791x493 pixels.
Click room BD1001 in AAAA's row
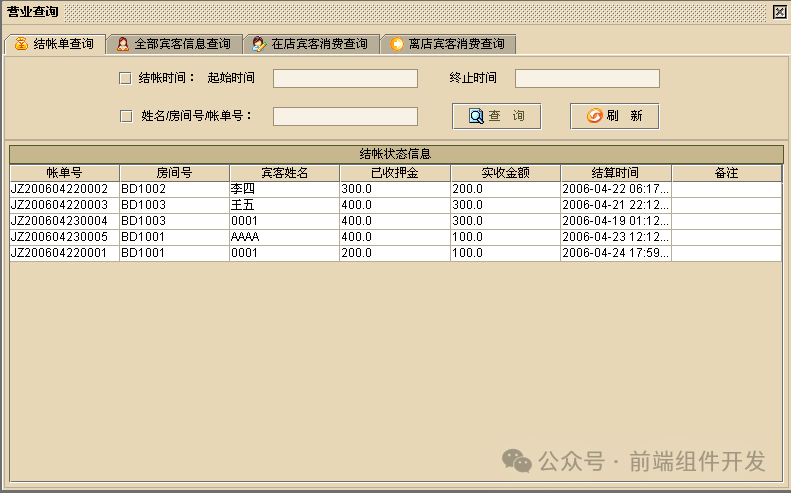click(x=175, y=237)
